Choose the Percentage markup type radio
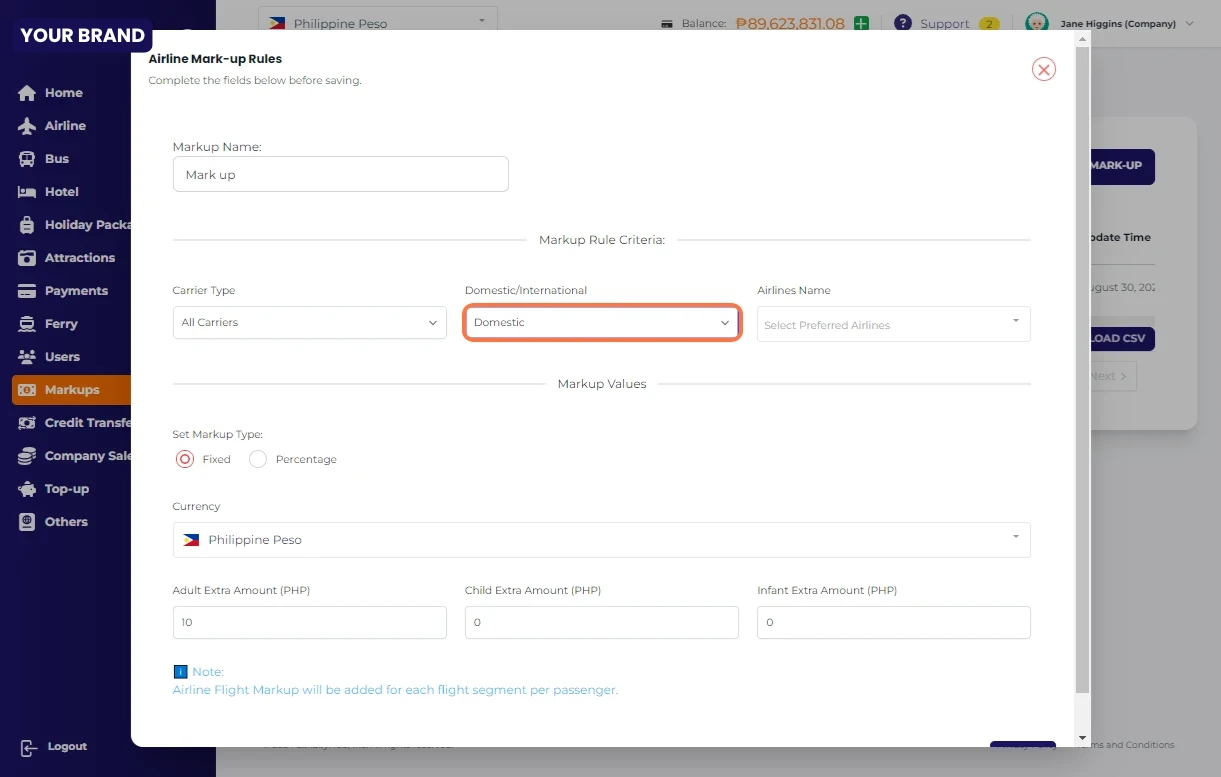Screen dimensions: 1221x777 coord(258,459)
